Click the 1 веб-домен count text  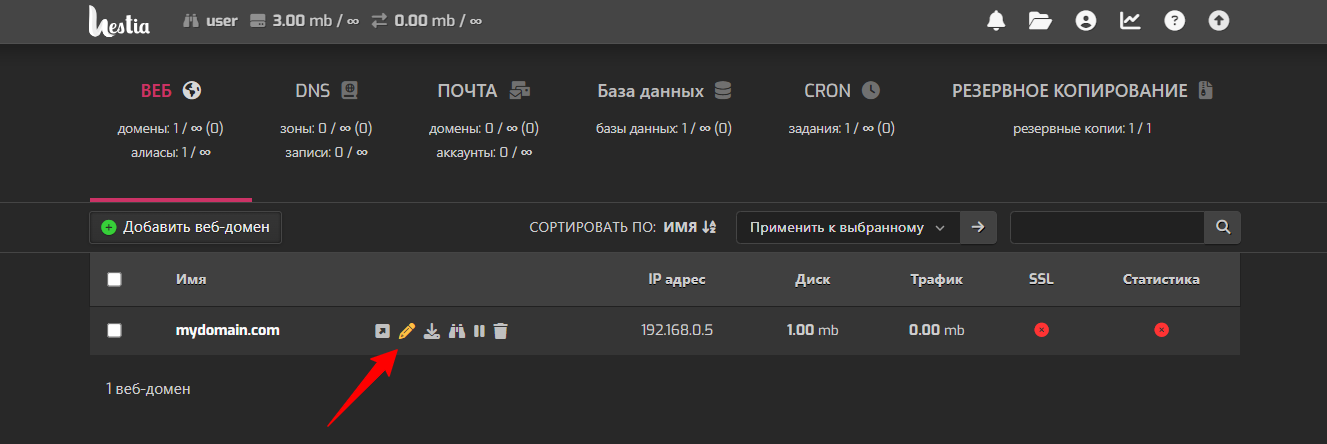tap(148, 389)
